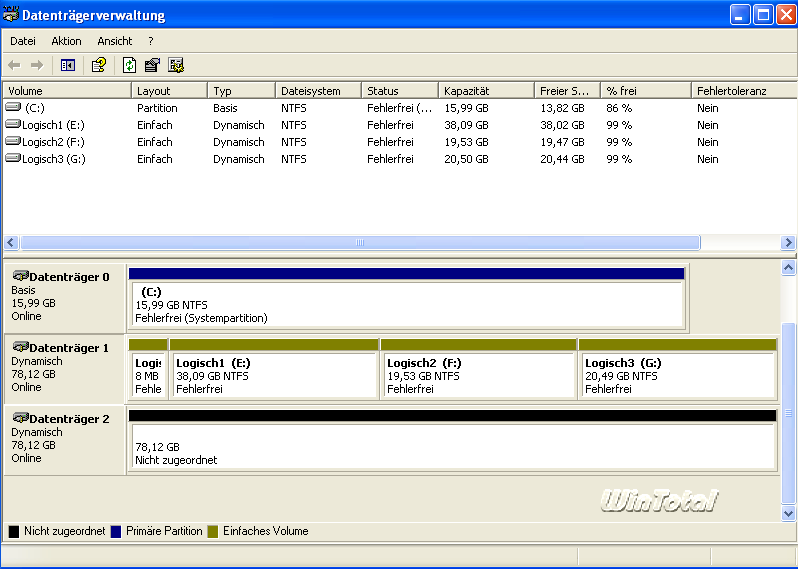Select the Datenträger 1 disk icon

(20, 347)
